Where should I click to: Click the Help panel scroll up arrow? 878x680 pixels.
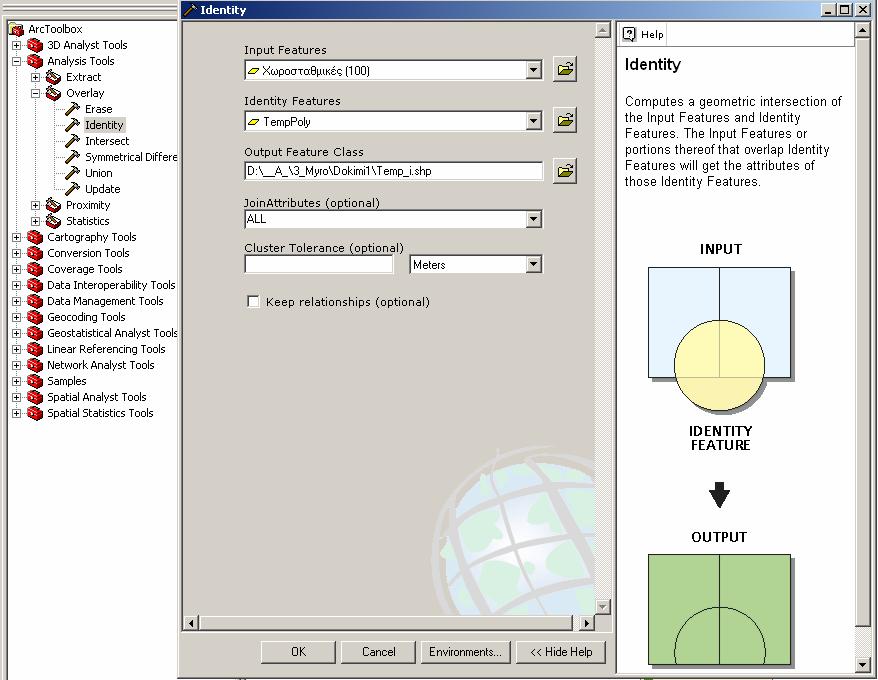pos(862,30)
